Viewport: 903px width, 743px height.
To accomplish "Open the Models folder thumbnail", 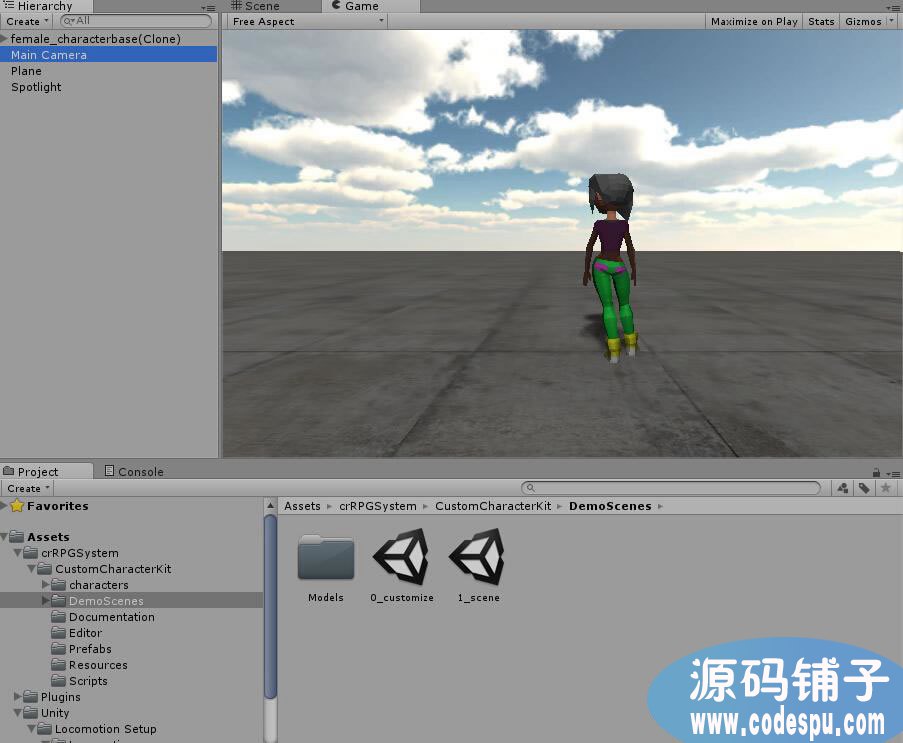I will pyautogui.click(x=326, y=557).
